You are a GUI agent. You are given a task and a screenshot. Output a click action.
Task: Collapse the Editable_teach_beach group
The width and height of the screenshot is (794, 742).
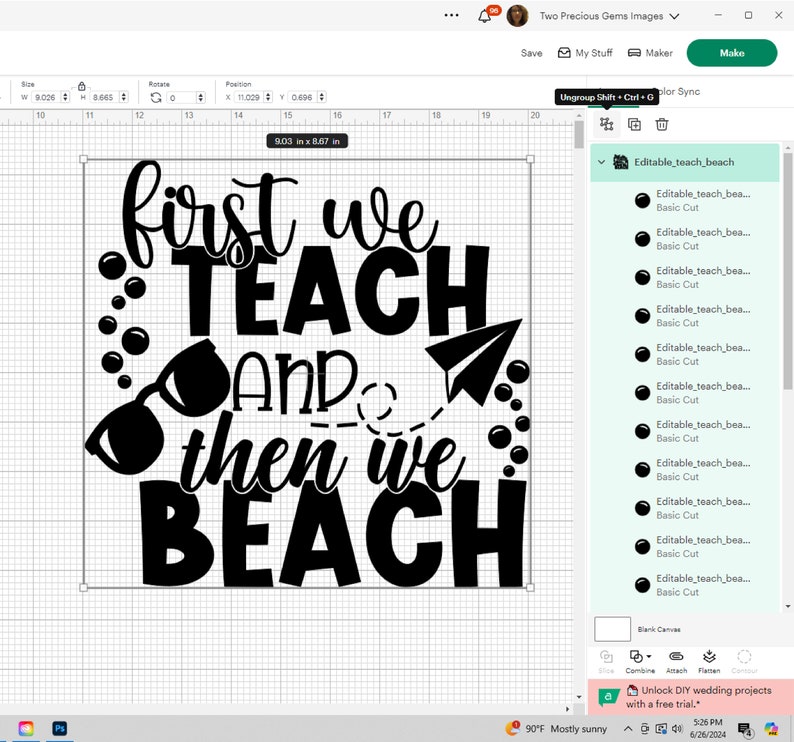point(601,162)
